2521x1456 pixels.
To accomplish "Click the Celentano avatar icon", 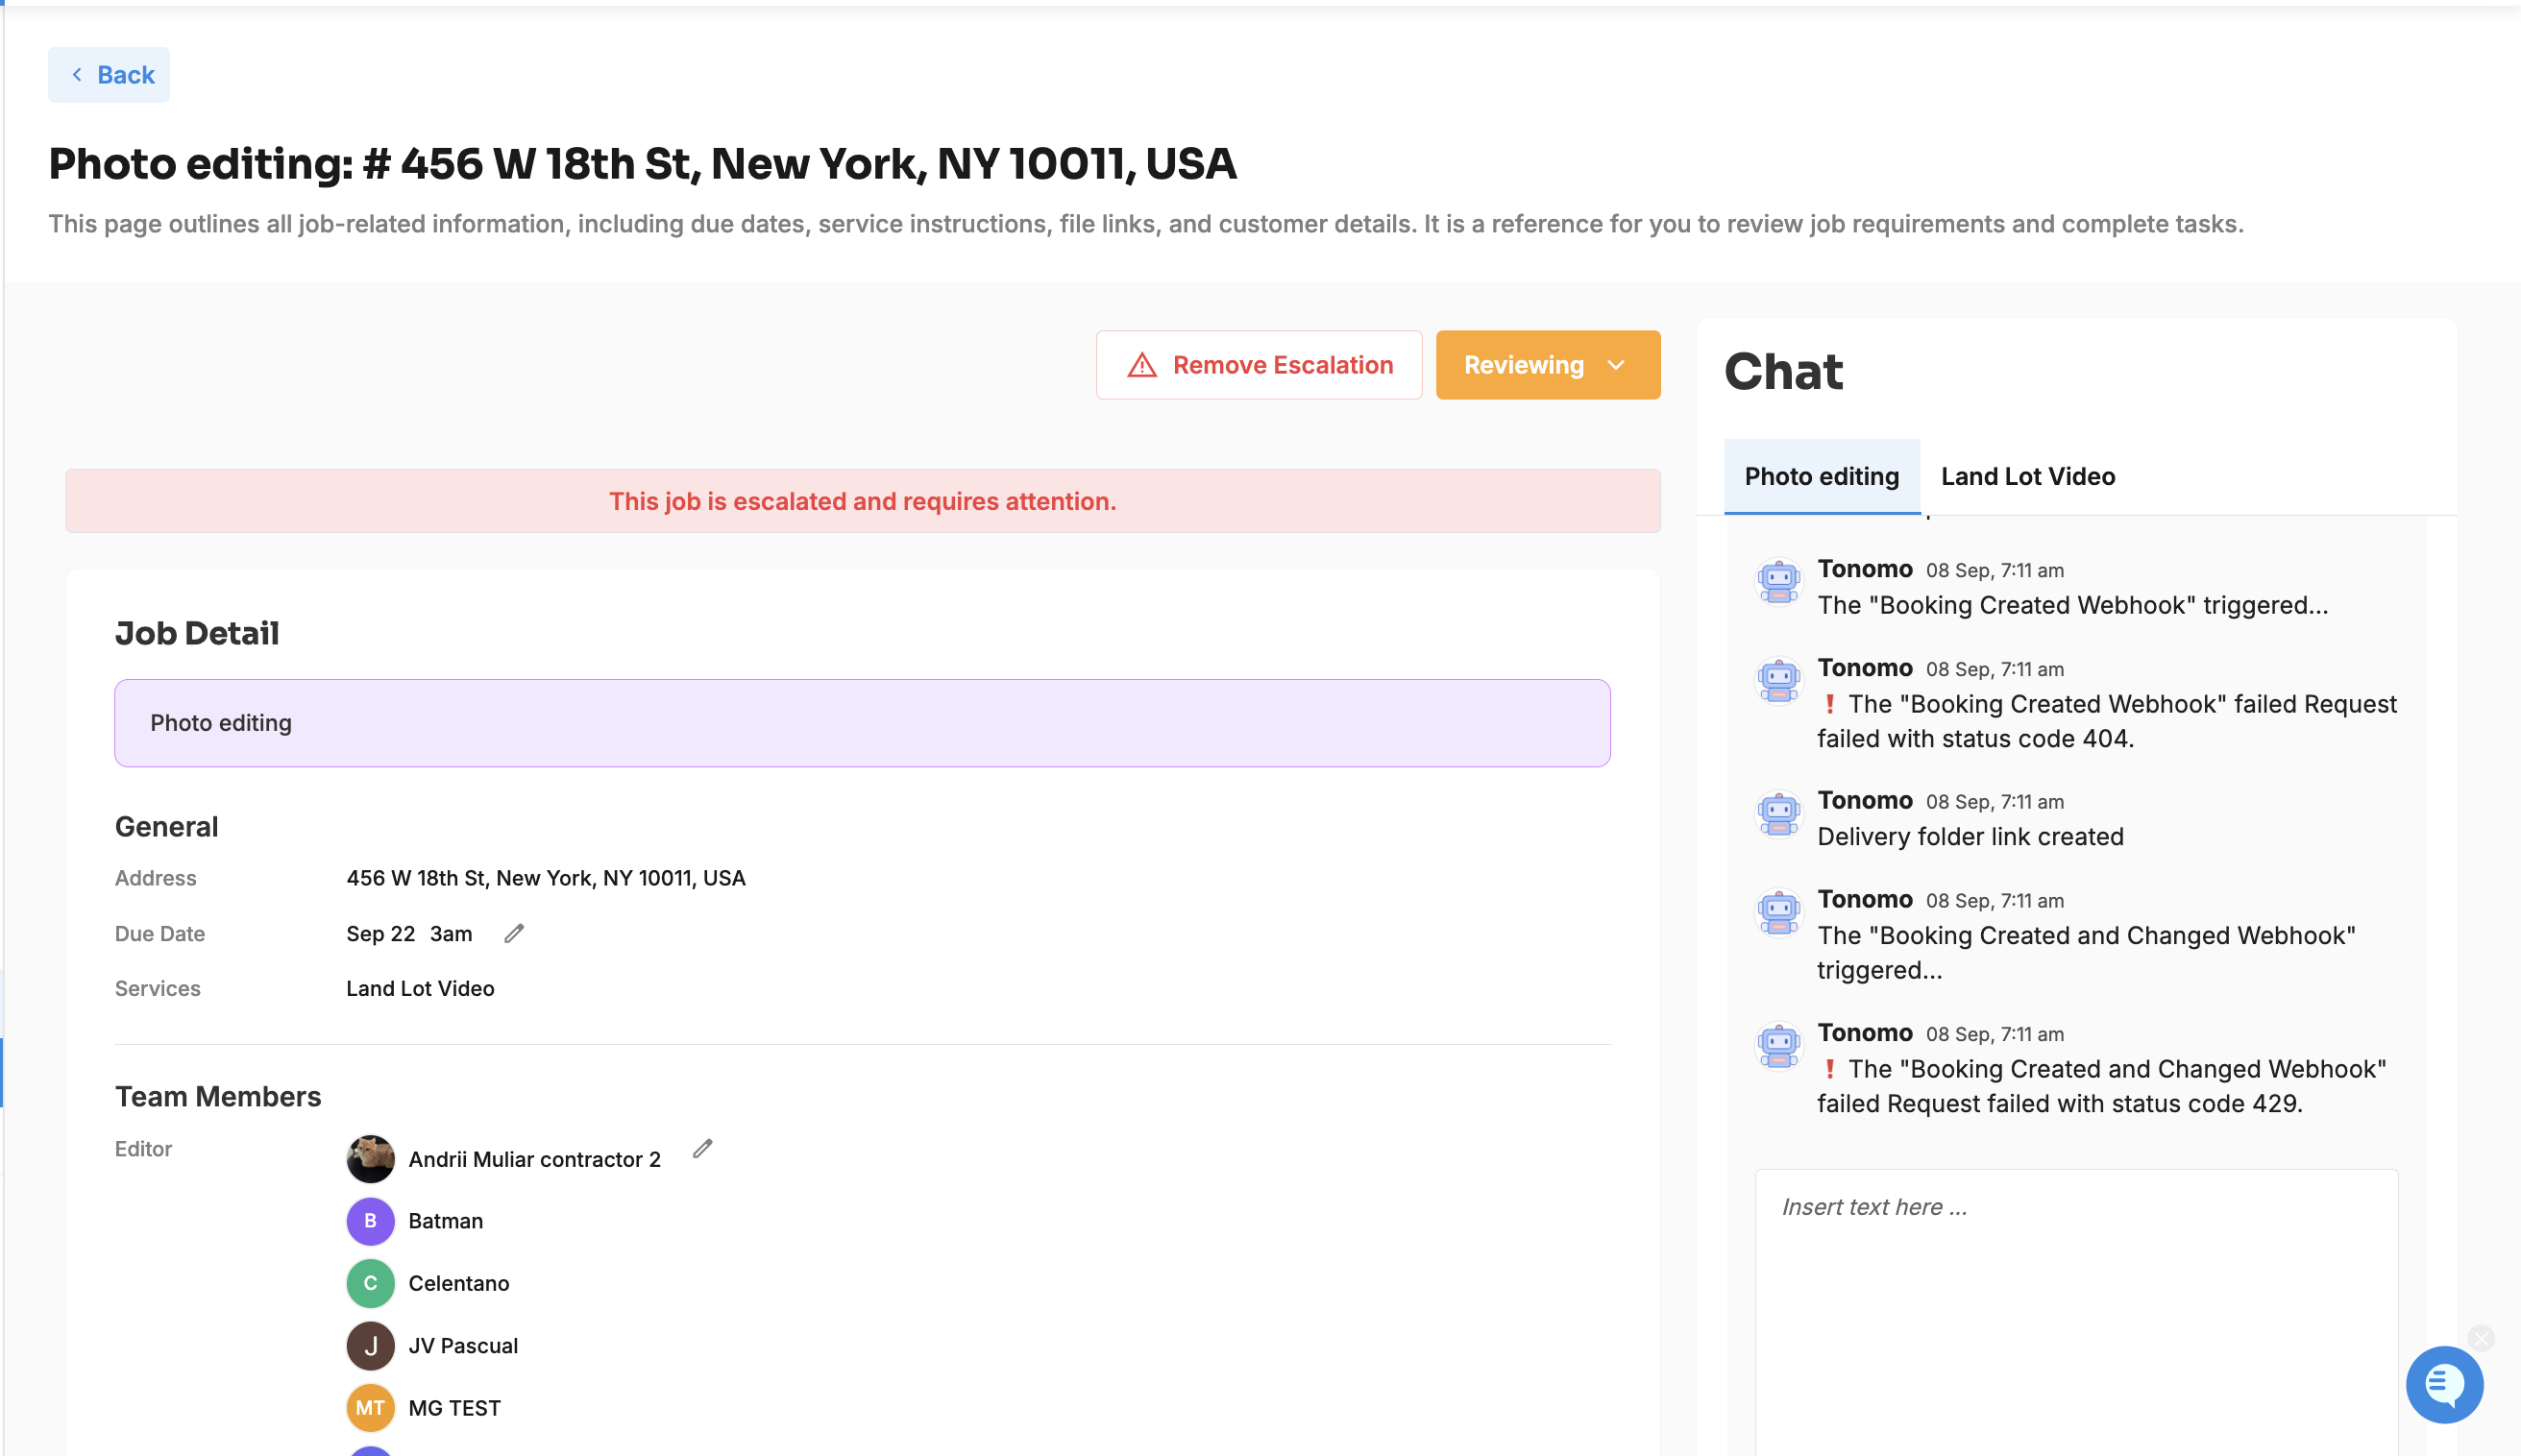I will point(370,1283).
